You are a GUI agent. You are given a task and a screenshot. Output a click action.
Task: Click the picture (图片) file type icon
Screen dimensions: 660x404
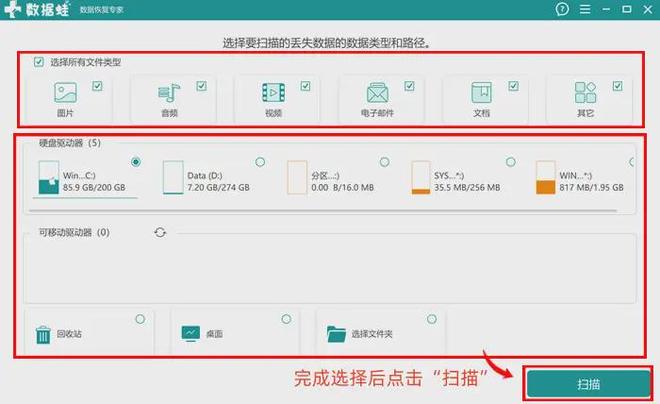click(x=65, y=94)
